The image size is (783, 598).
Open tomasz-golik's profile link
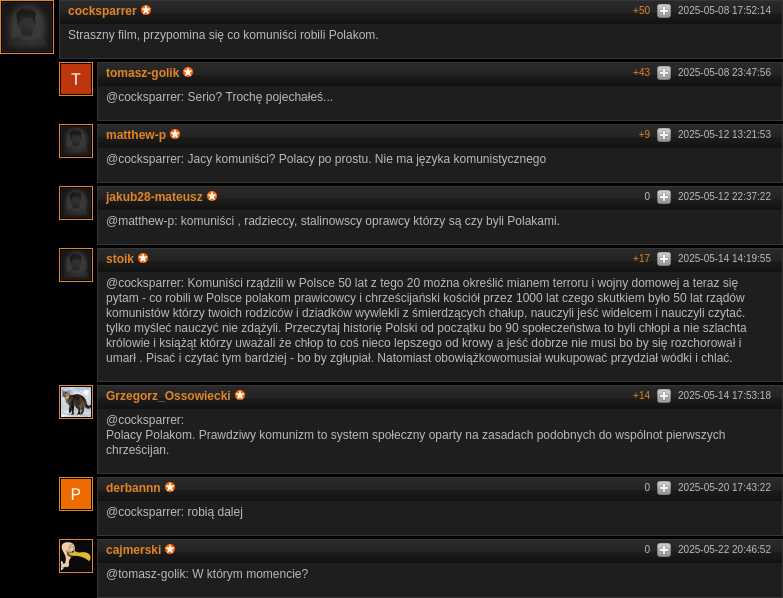click(142, 73)
